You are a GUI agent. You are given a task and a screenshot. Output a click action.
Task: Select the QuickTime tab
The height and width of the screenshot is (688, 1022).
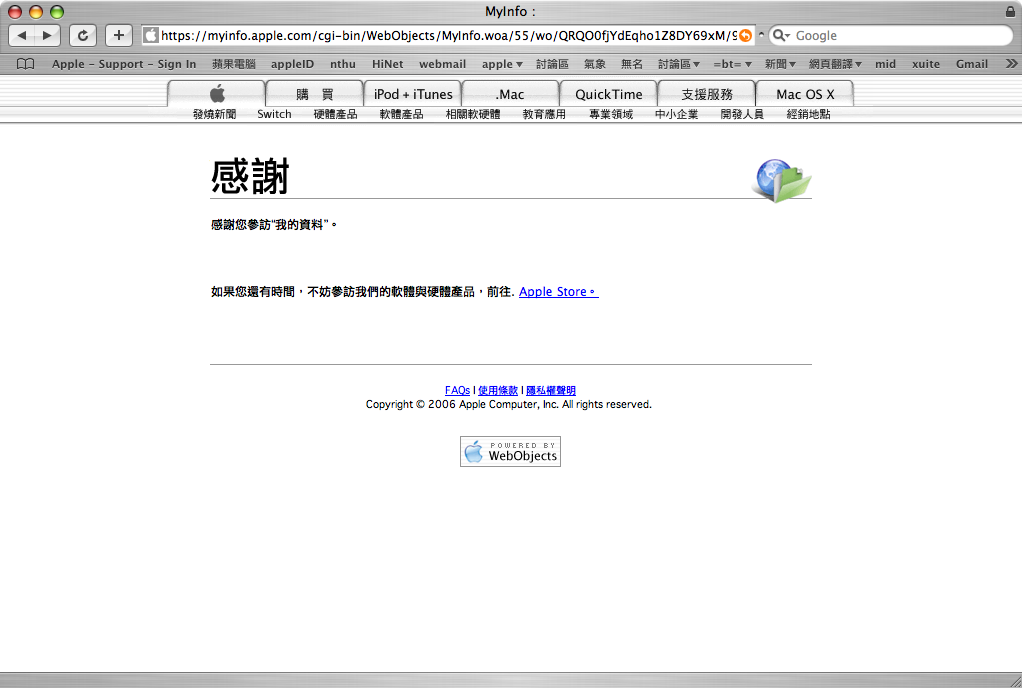click(x=608, y=94)
